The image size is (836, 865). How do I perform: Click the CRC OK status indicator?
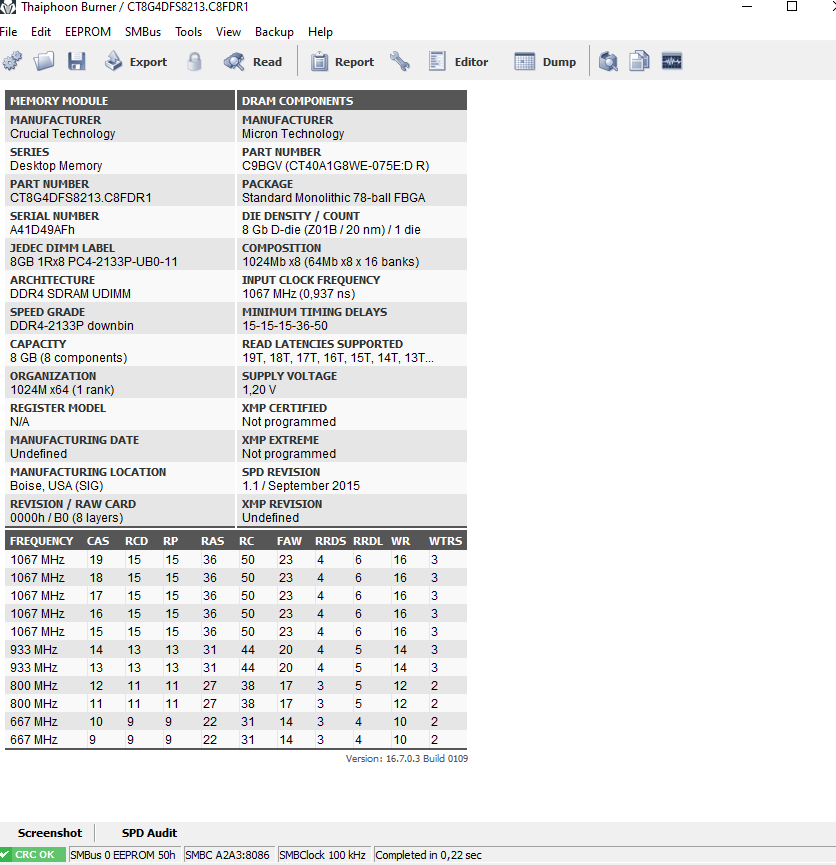(33, 855)
